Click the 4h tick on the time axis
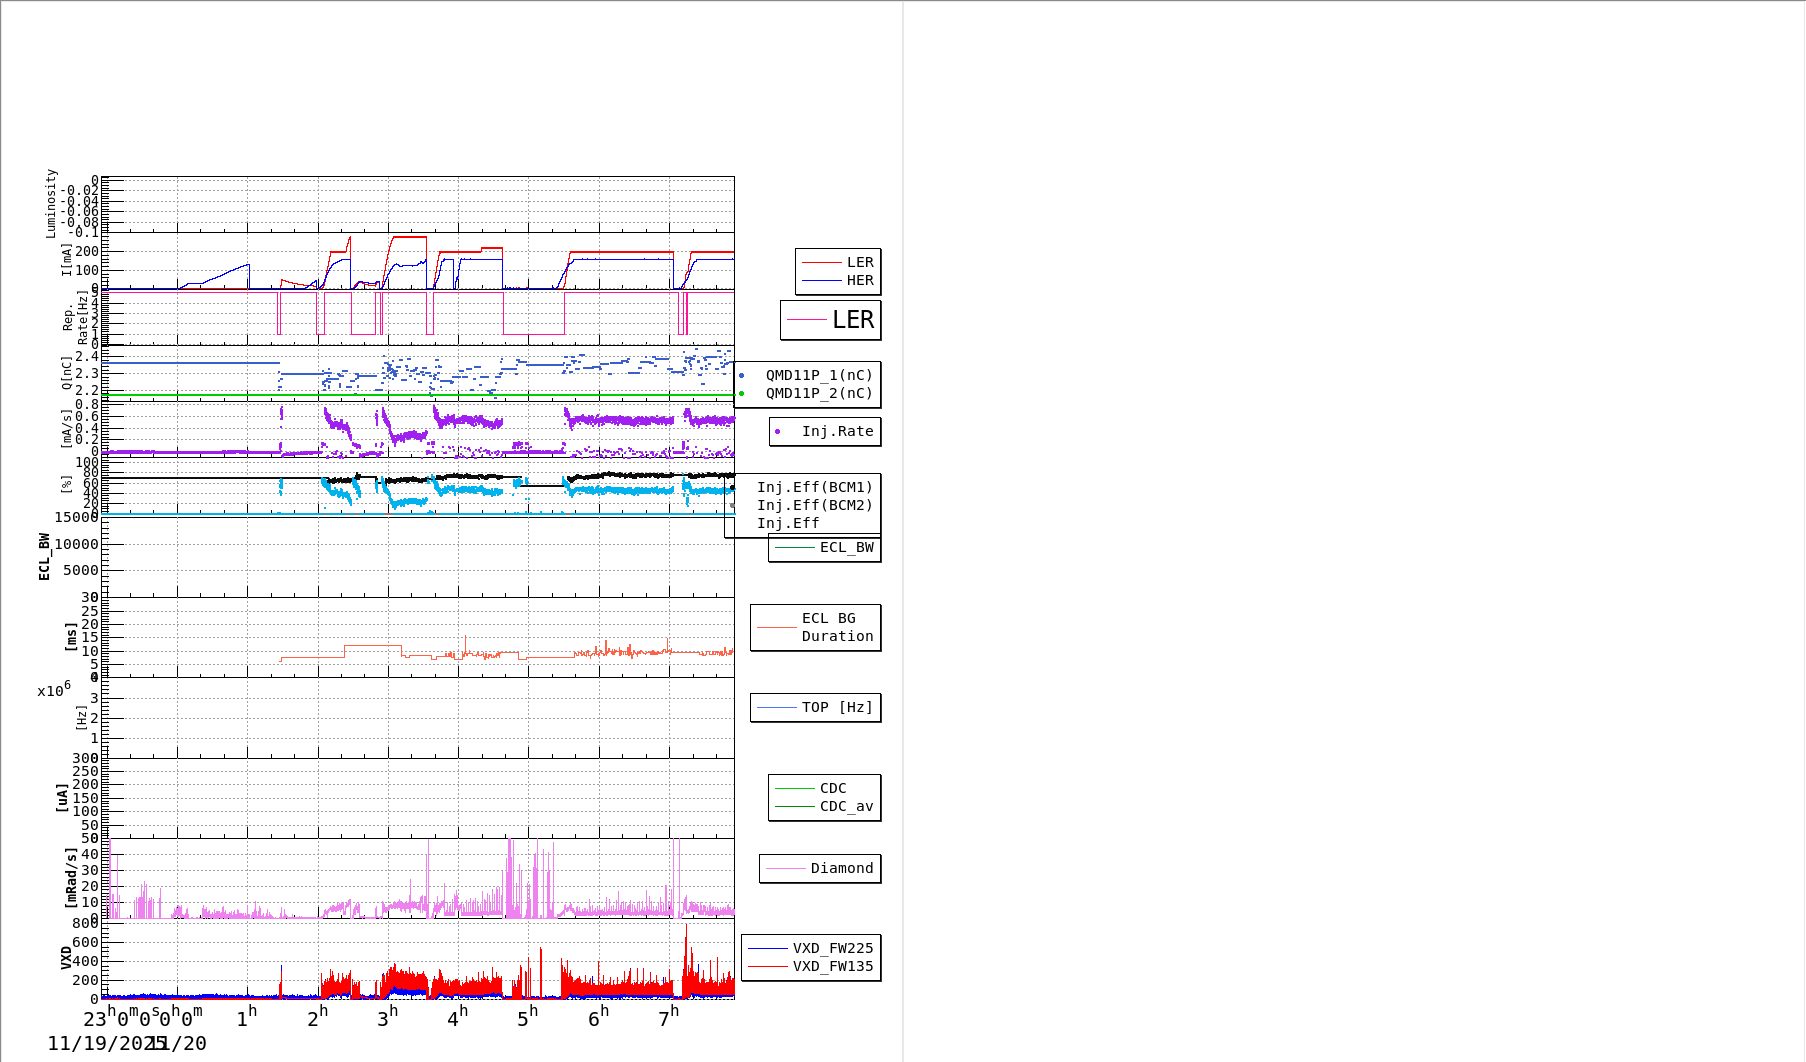The width and height of the screenshot is (1806, 1062). 457,1018
